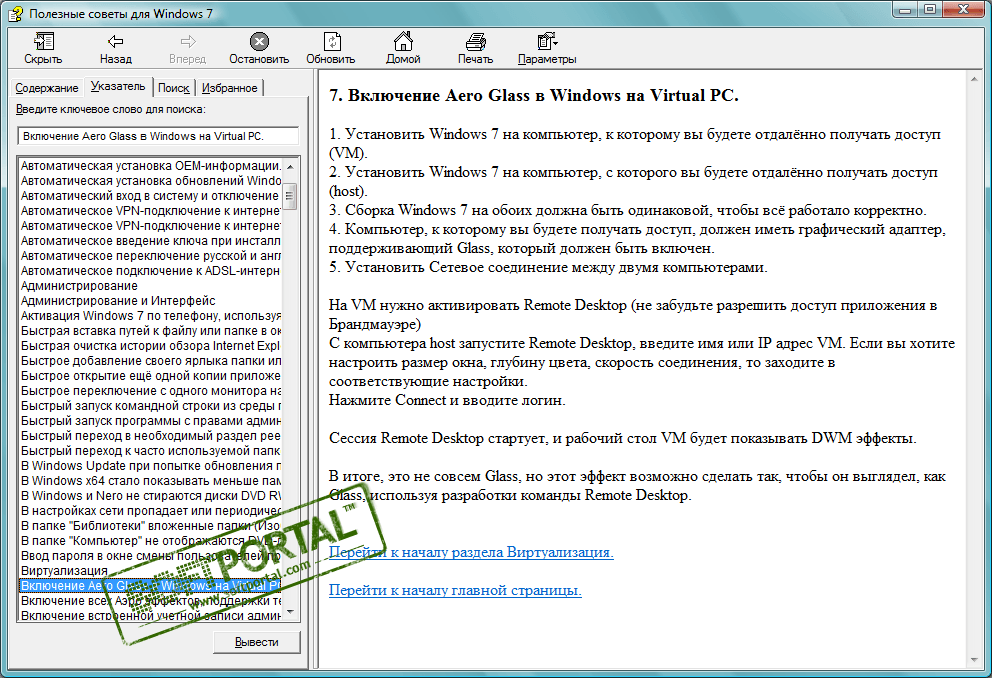This screenshot has width=992, height=678.
Task: Click the Вперед forward arrow
Action: tap(188, 42)
